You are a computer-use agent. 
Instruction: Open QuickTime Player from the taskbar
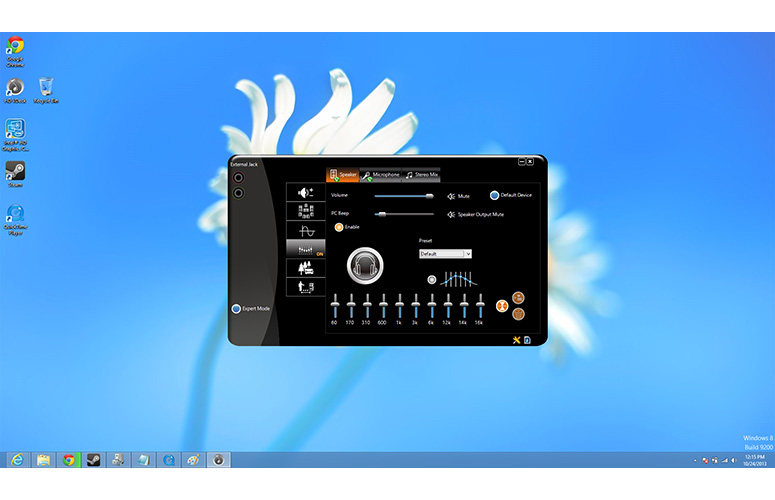tap(169, 460)
